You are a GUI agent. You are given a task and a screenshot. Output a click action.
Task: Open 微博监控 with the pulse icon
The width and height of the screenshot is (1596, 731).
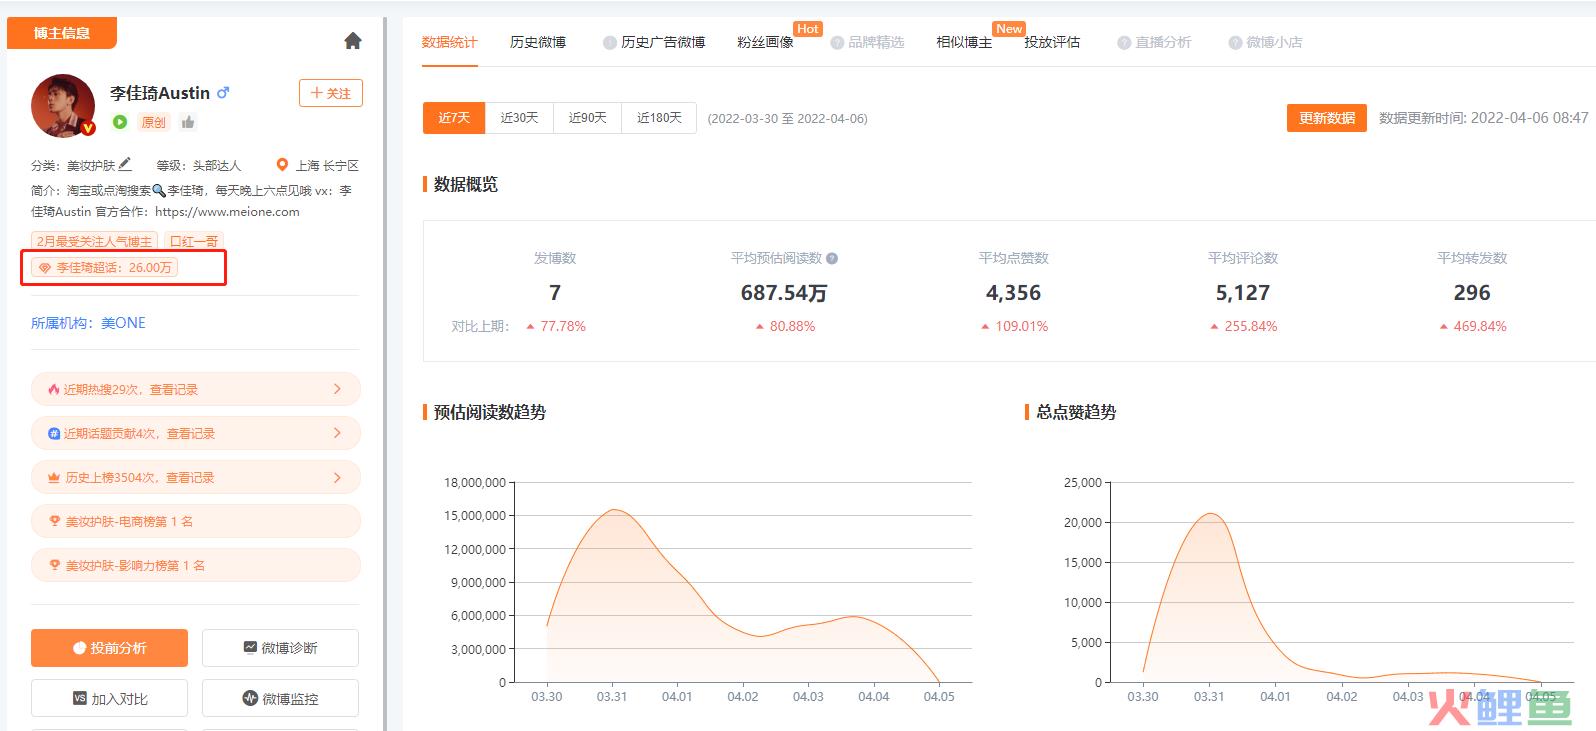click(280, 699)
